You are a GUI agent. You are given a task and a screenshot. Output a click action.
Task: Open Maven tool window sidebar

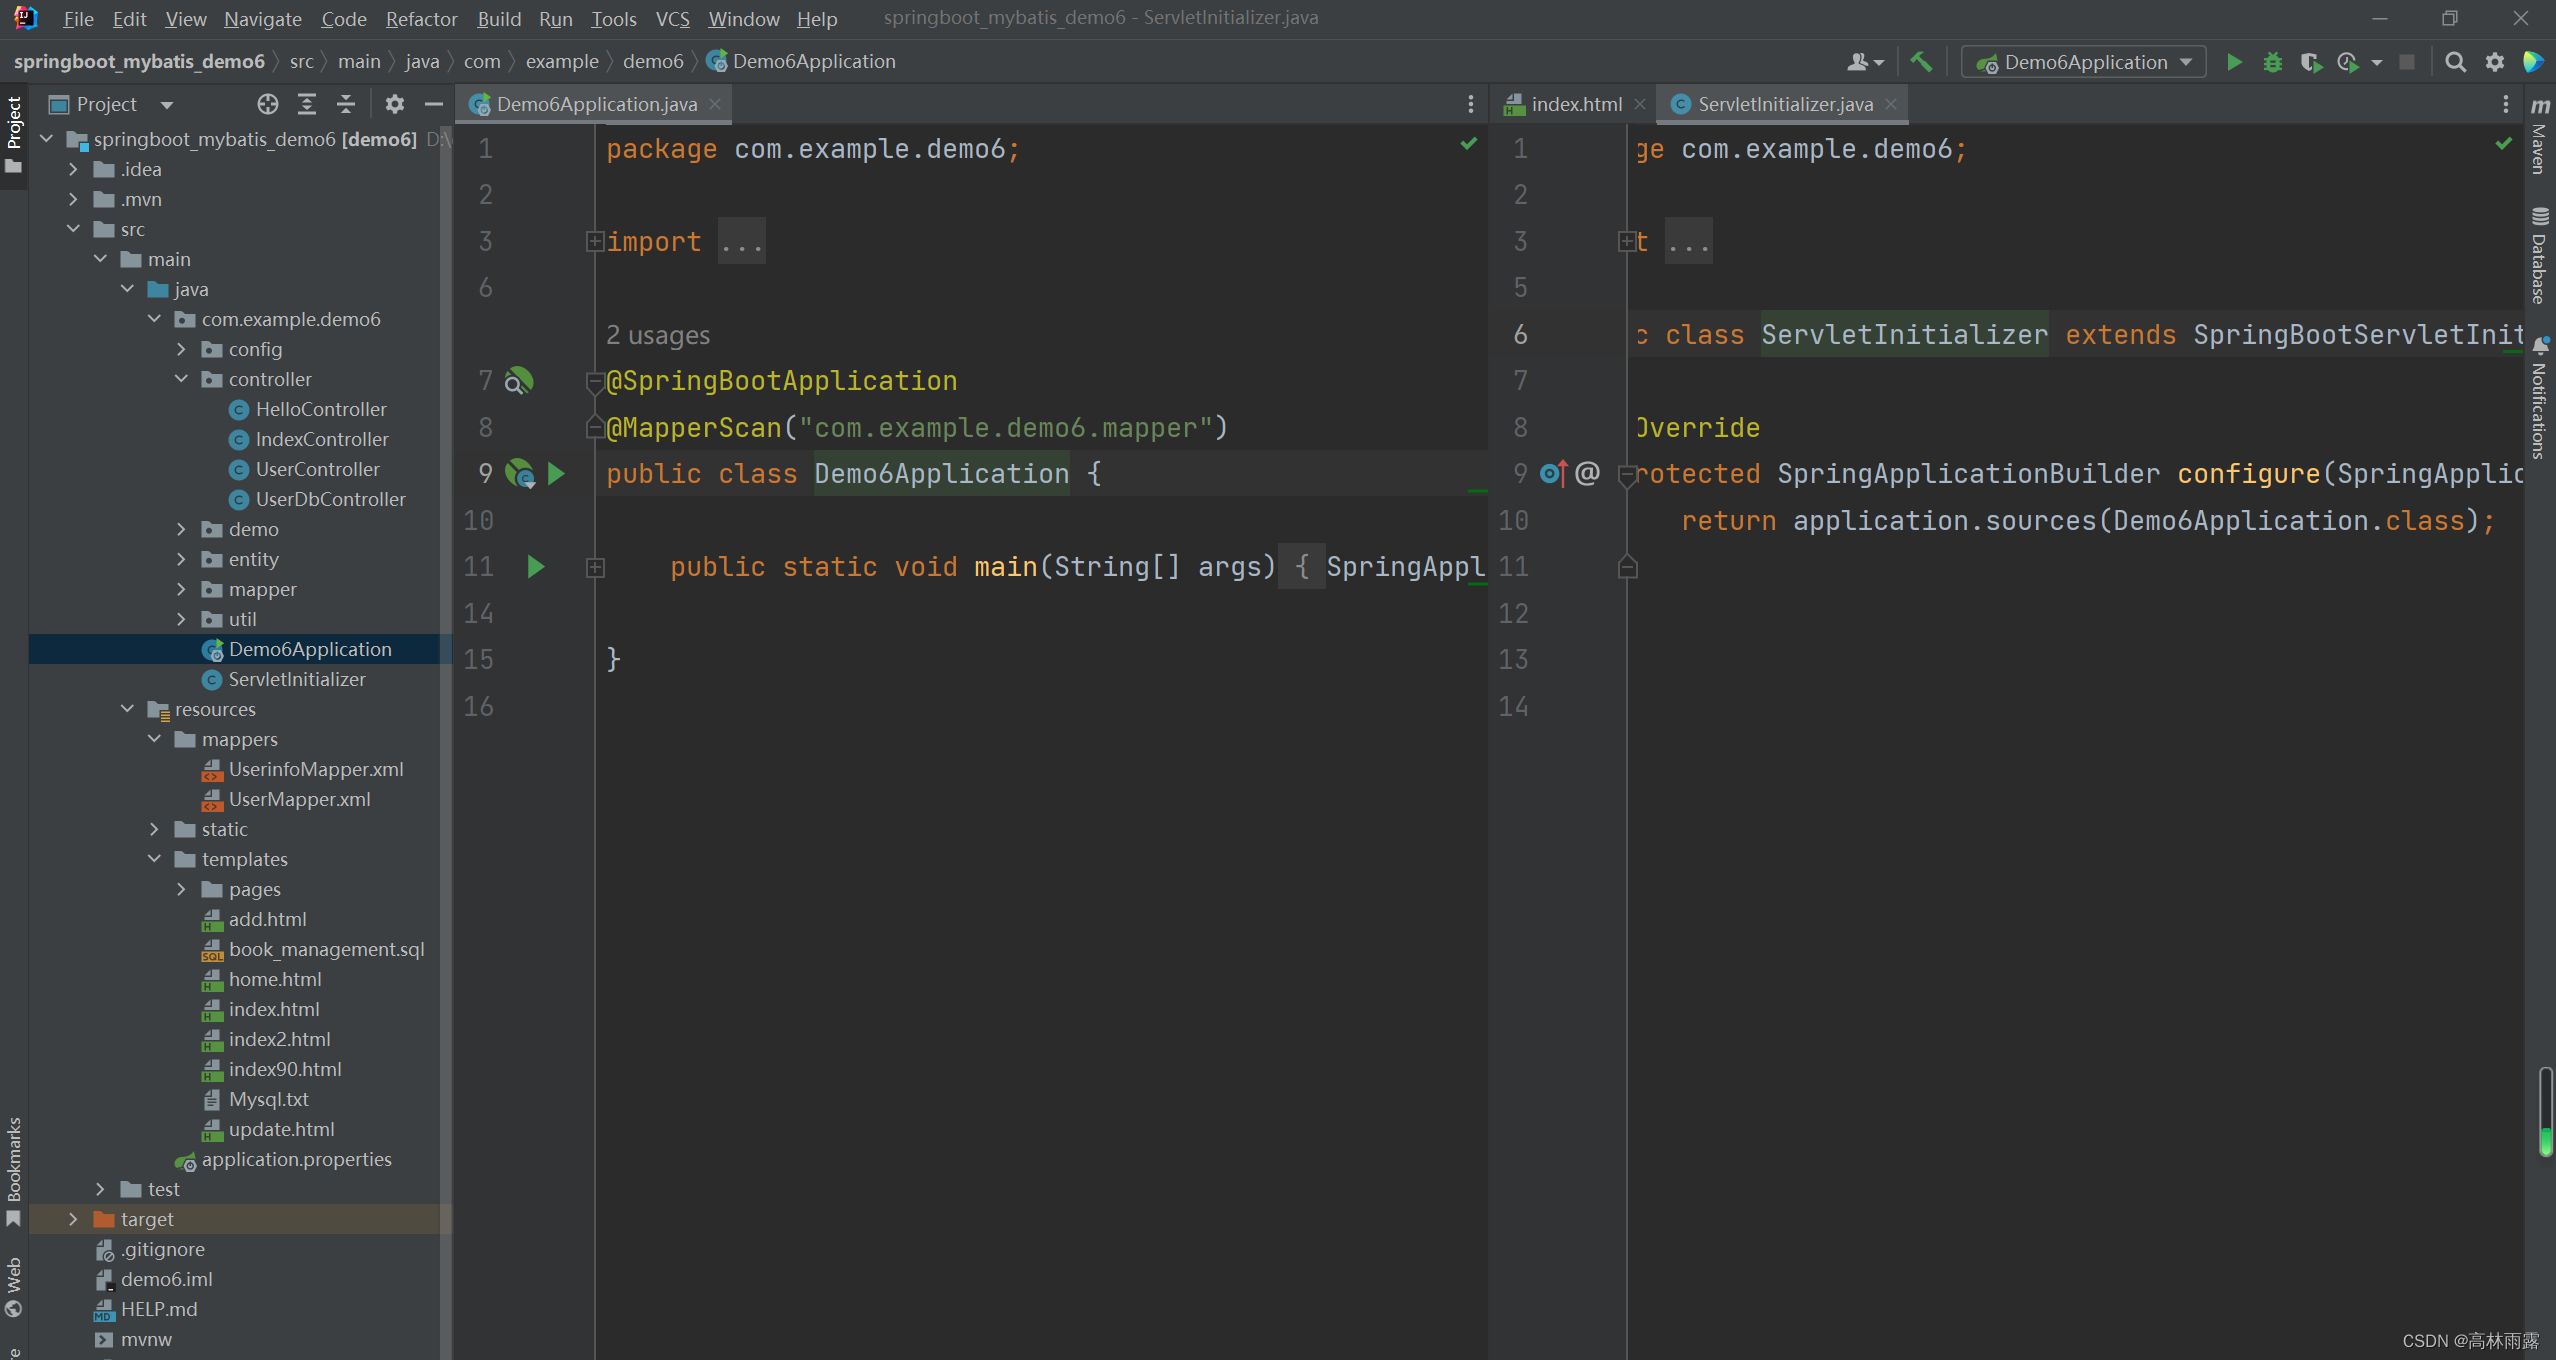(x=2540, y=140)
